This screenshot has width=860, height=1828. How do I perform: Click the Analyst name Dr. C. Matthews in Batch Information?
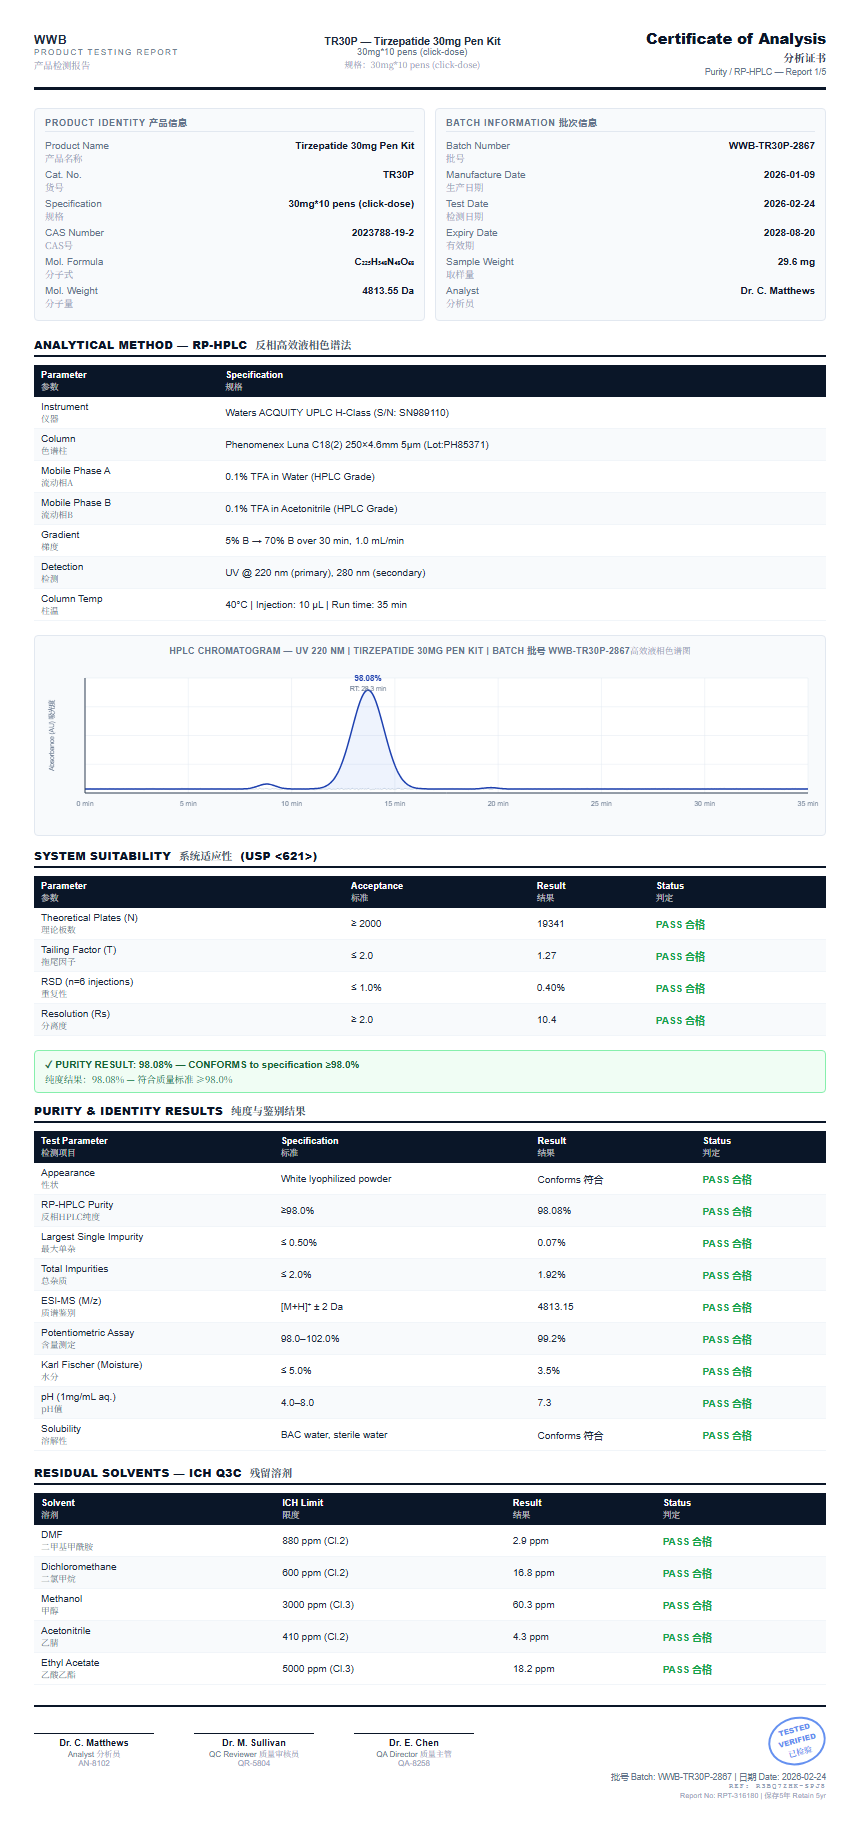[777, 291]
